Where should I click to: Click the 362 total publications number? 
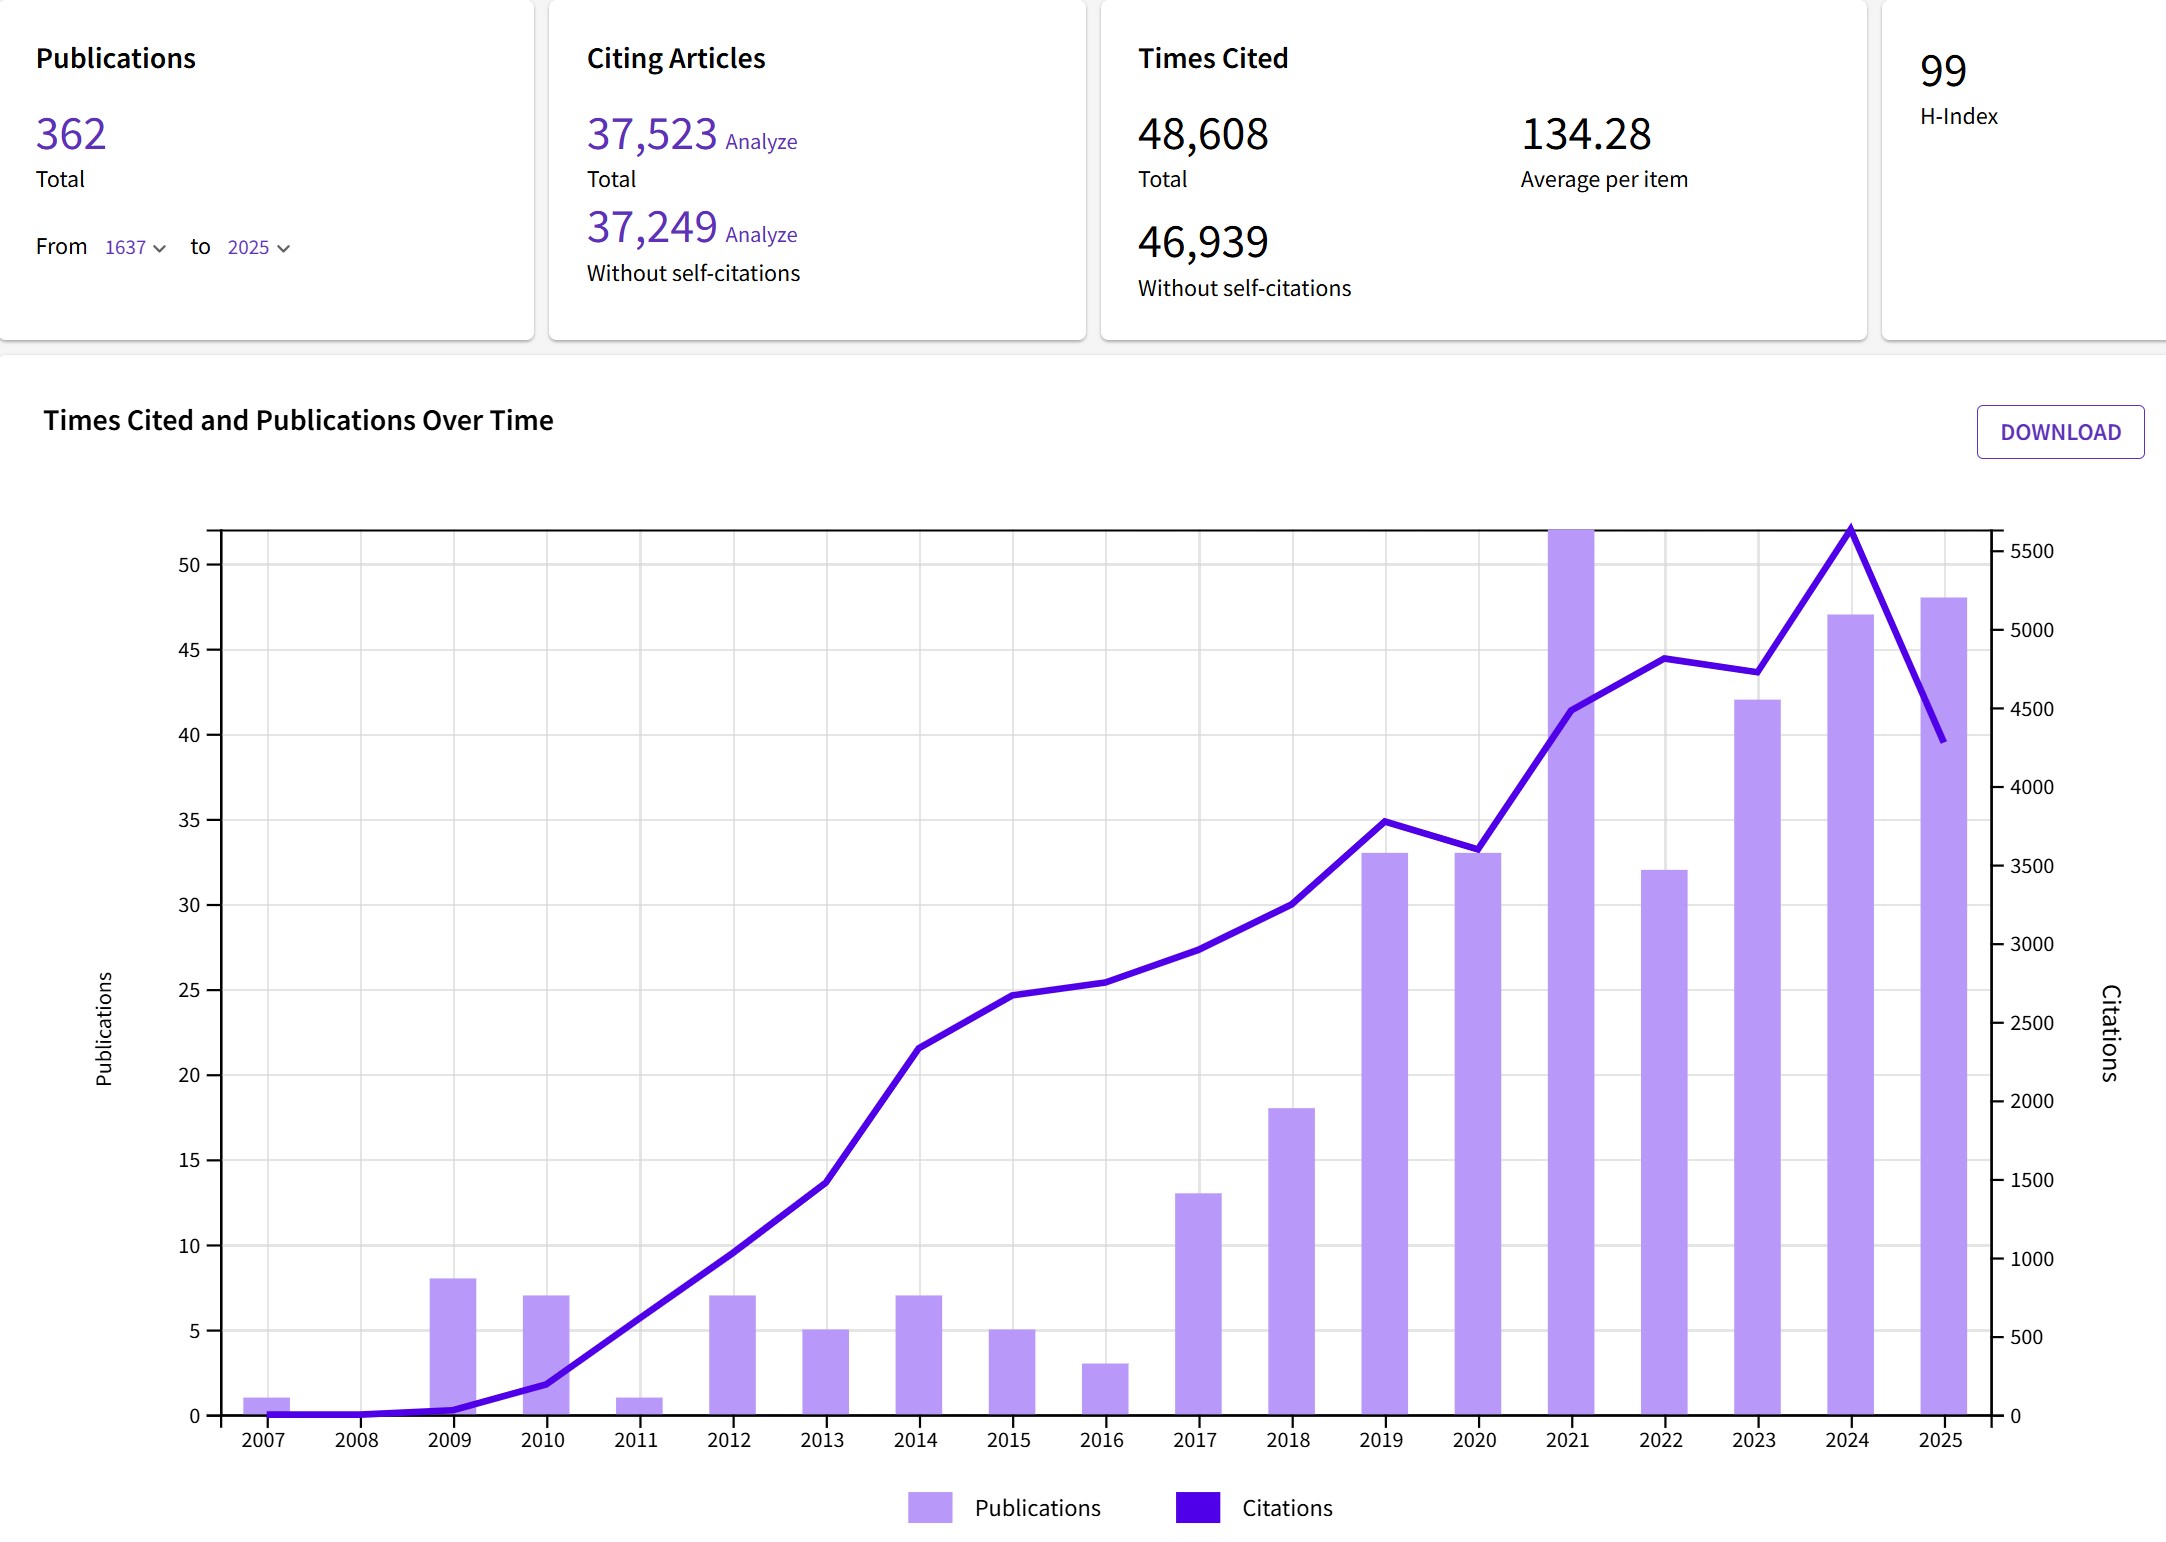coord(71,134)
